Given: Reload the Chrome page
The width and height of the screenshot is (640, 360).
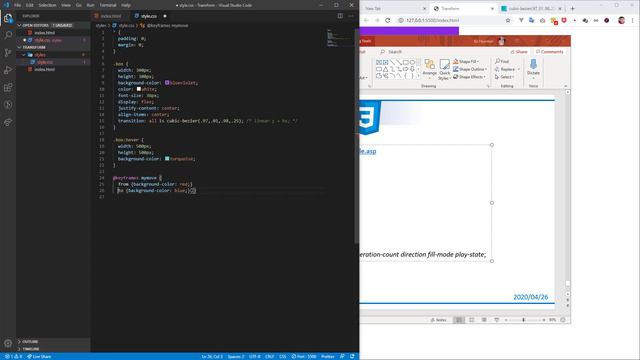Looking at the screenshot, I should tap(387, 20).
